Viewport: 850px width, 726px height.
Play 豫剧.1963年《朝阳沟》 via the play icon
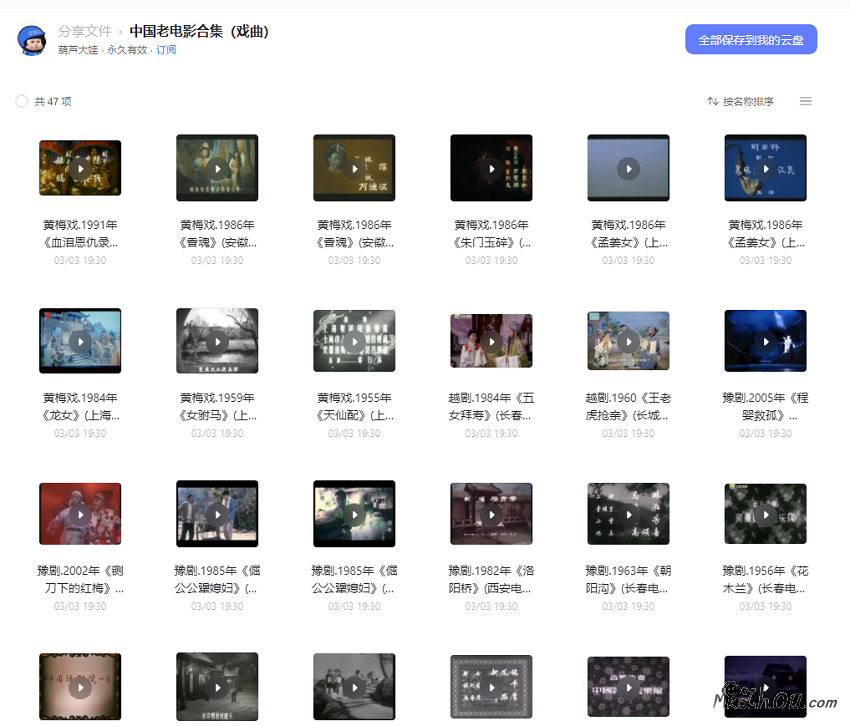tap(628, 513)
